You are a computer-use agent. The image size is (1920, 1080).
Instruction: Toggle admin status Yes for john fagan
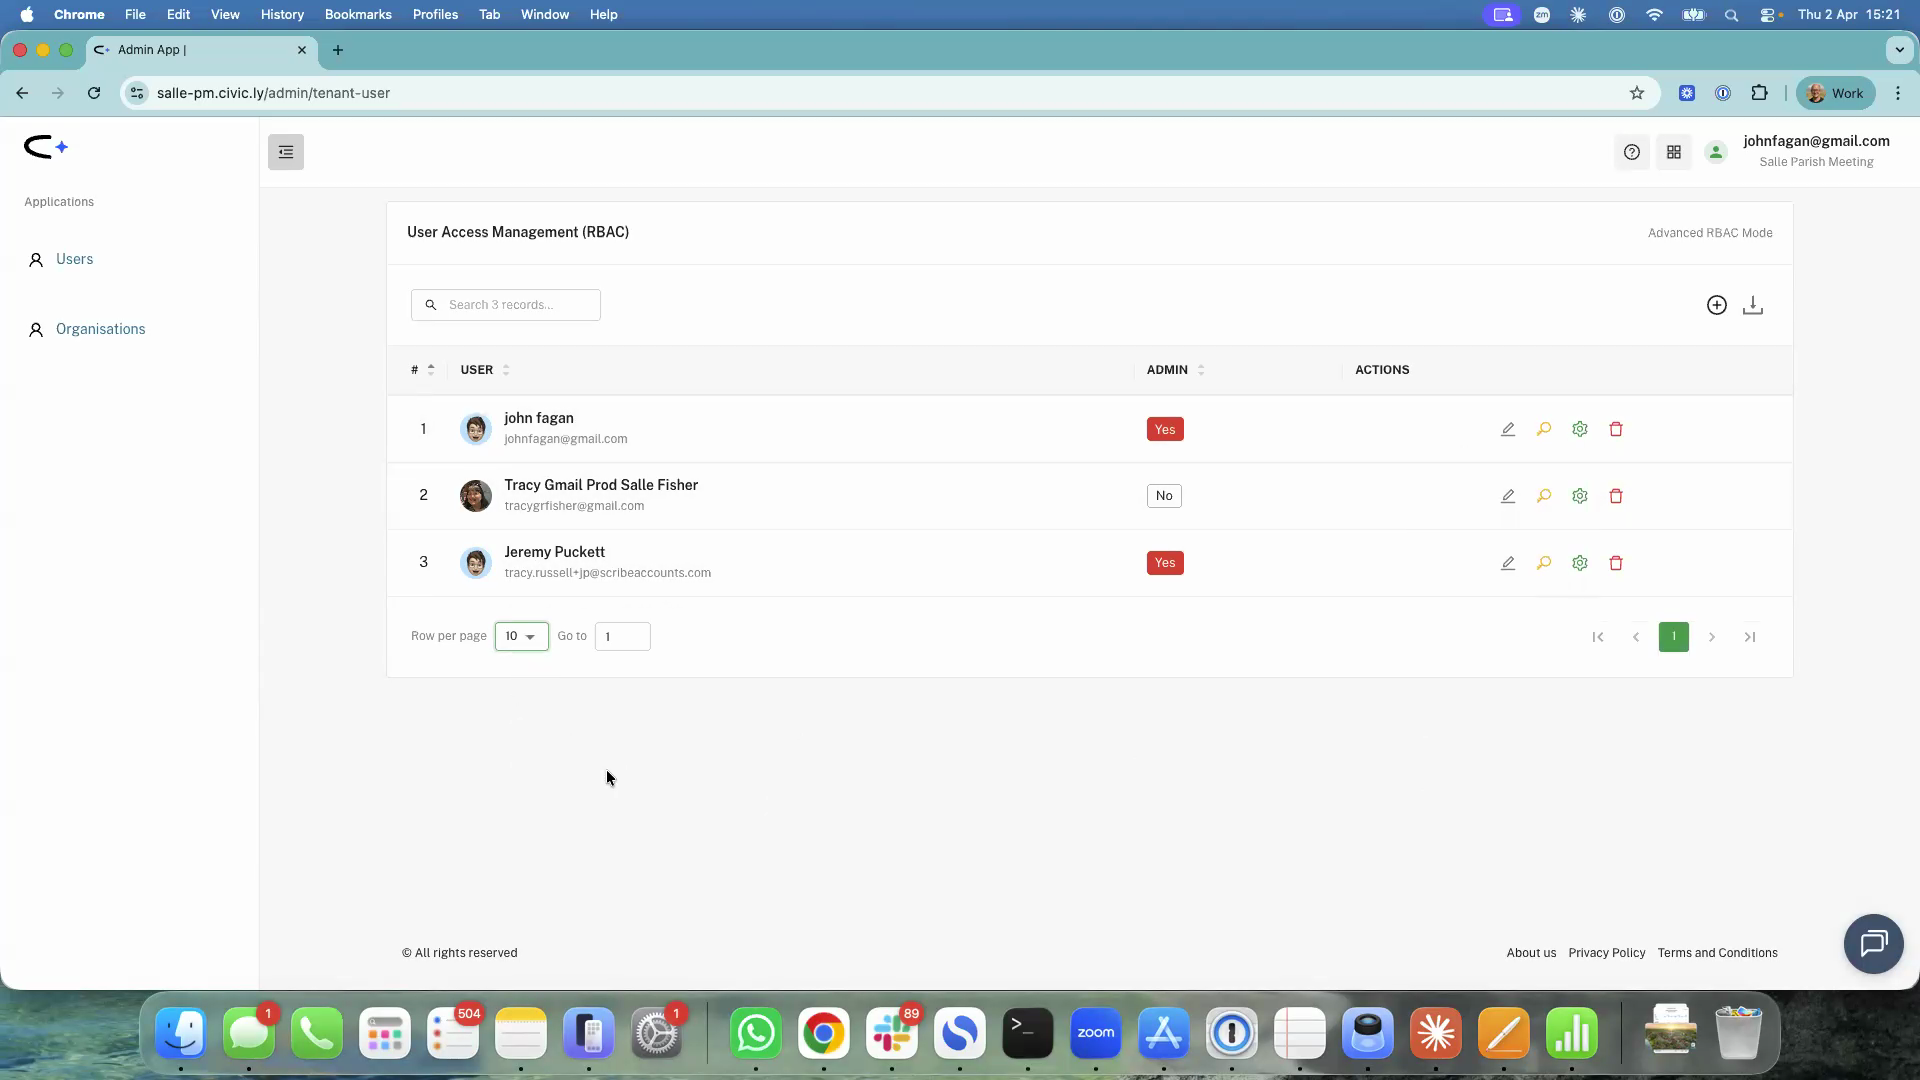pyautogui.click(x=1165, y=429)
